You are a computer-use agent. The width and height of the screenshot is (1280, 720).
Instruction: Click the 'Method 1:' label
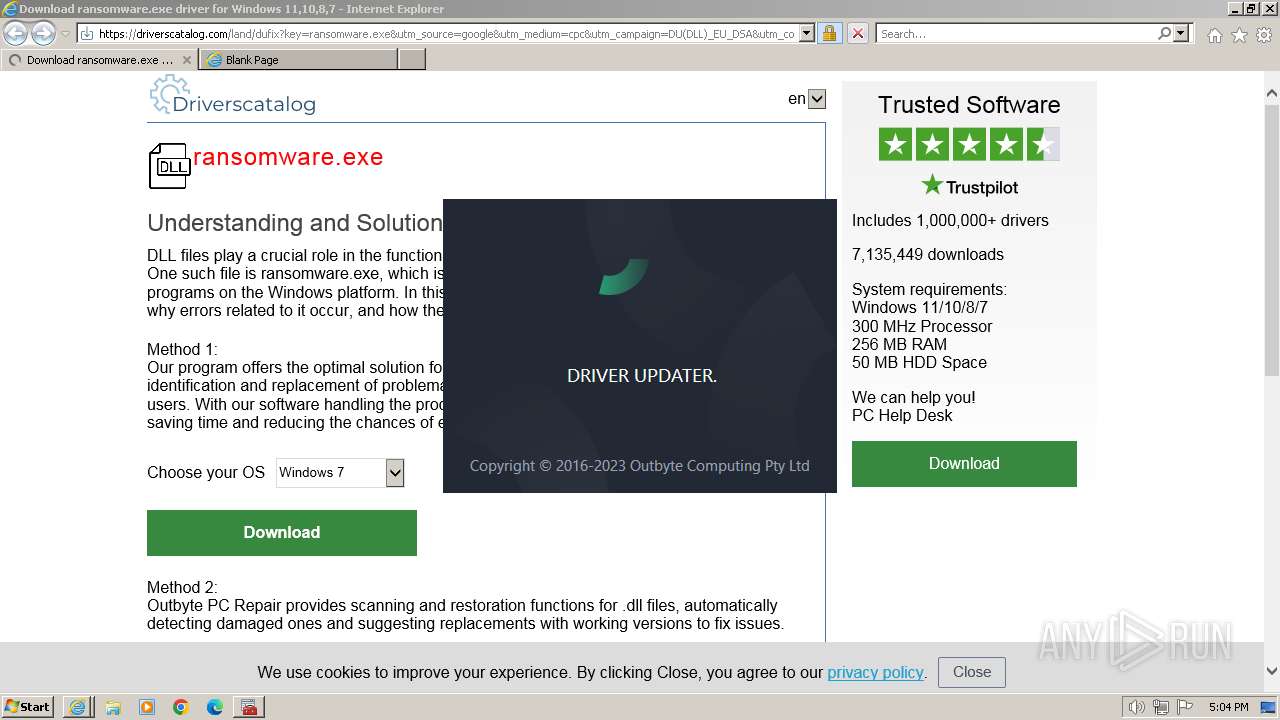point(182,350)
